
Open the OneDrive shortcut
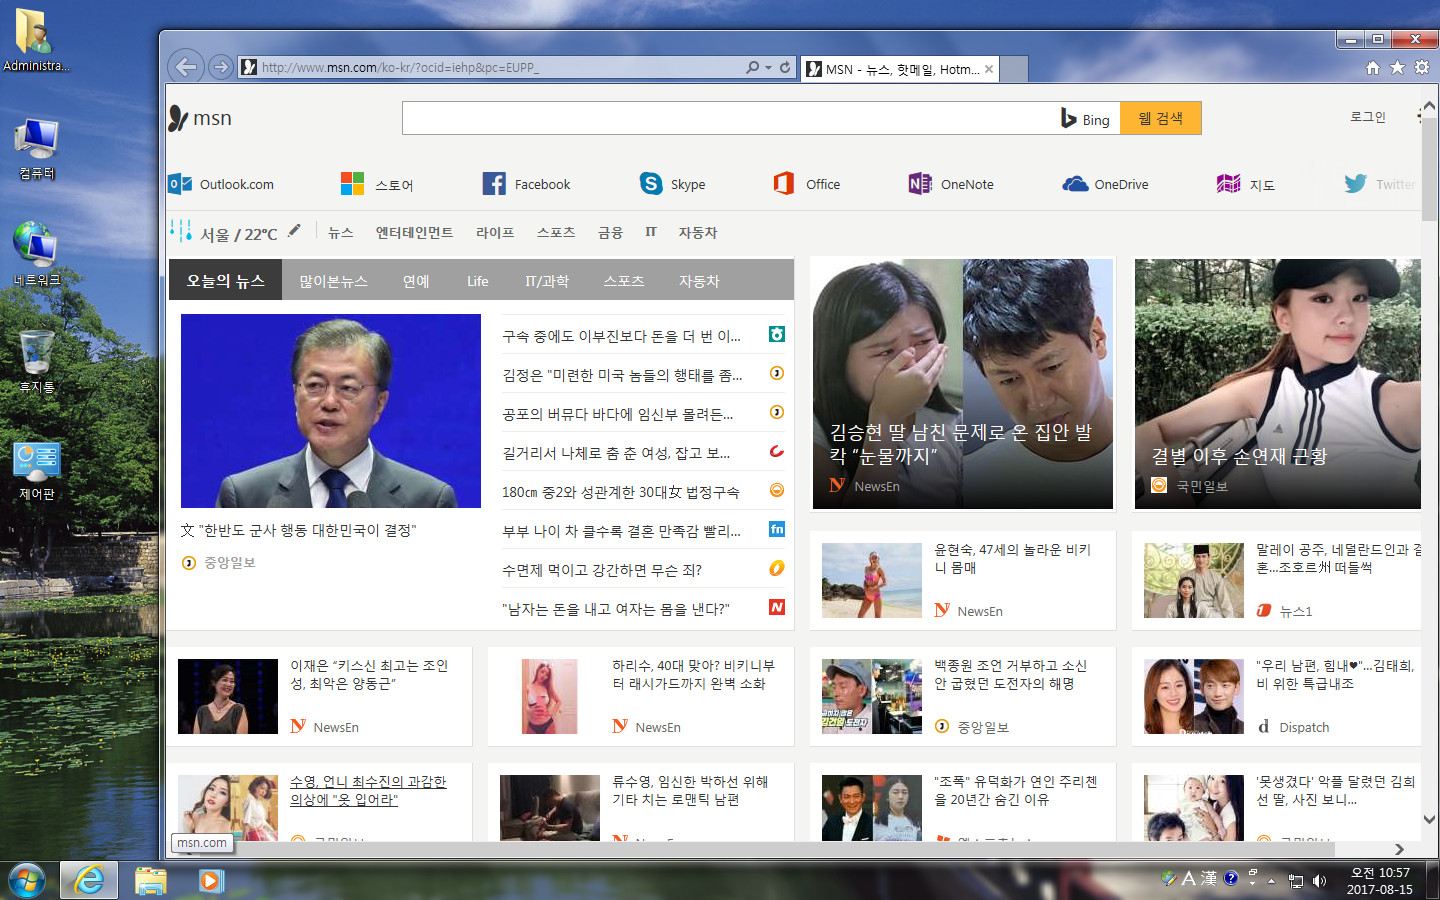1105,184
